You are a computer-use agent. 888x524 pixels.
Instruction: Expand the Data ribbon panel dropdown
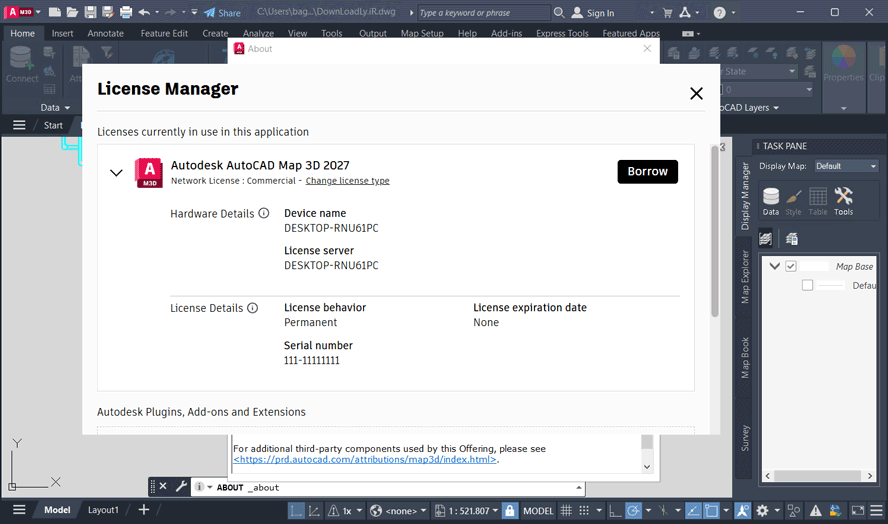click(55, 107)
